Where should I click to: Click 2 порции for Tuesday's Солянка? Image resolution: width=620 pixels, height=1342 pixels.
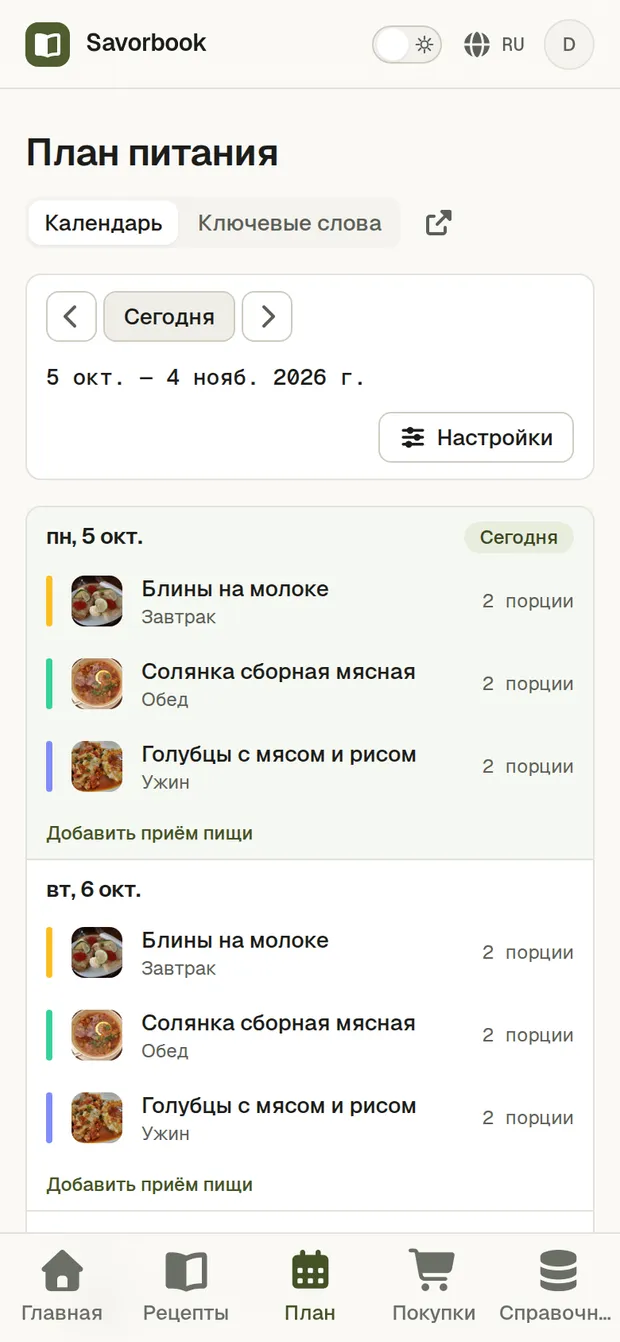pos(528,1035)
